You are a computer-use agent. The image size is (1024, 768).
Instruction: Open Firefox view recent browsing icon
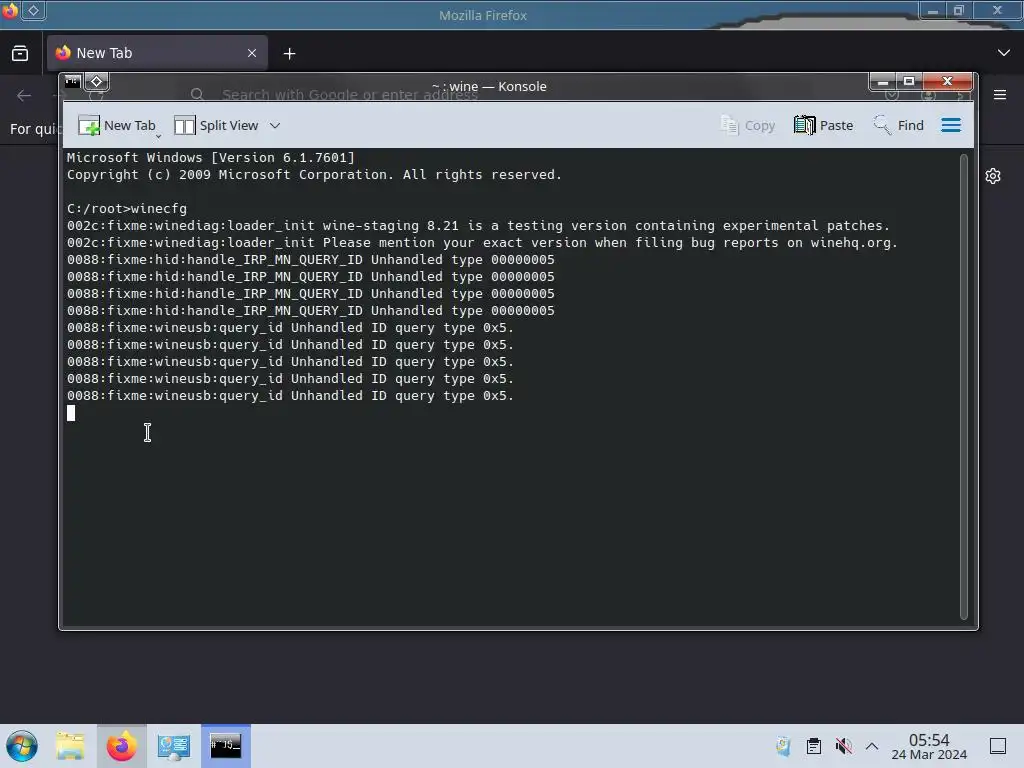[20, 54]
